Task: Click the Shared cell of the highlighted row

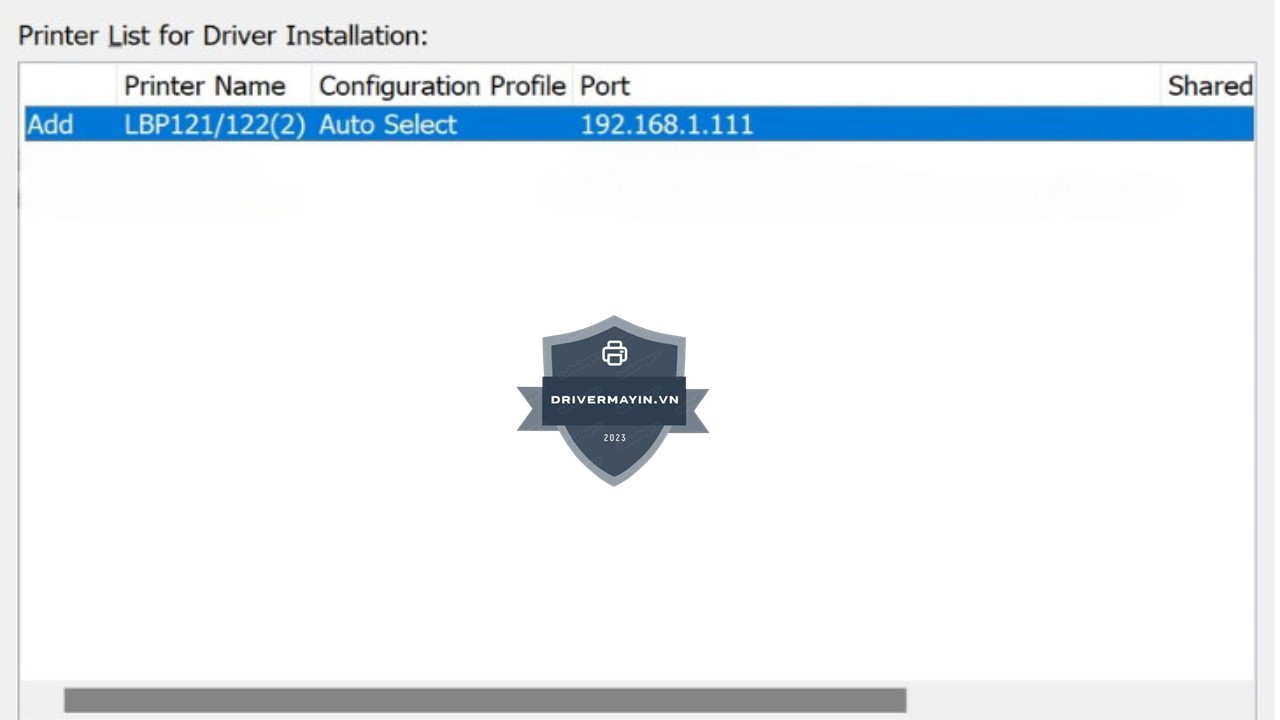Action: pos(1209,125)
